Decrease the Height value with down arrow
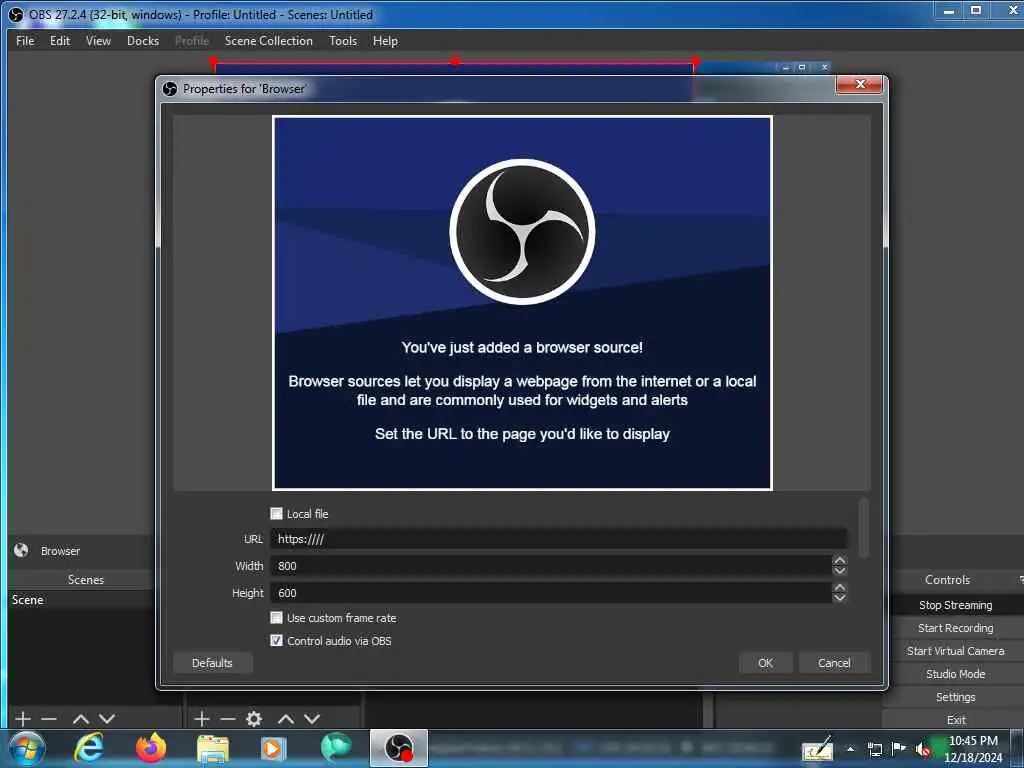 point(840,598)
